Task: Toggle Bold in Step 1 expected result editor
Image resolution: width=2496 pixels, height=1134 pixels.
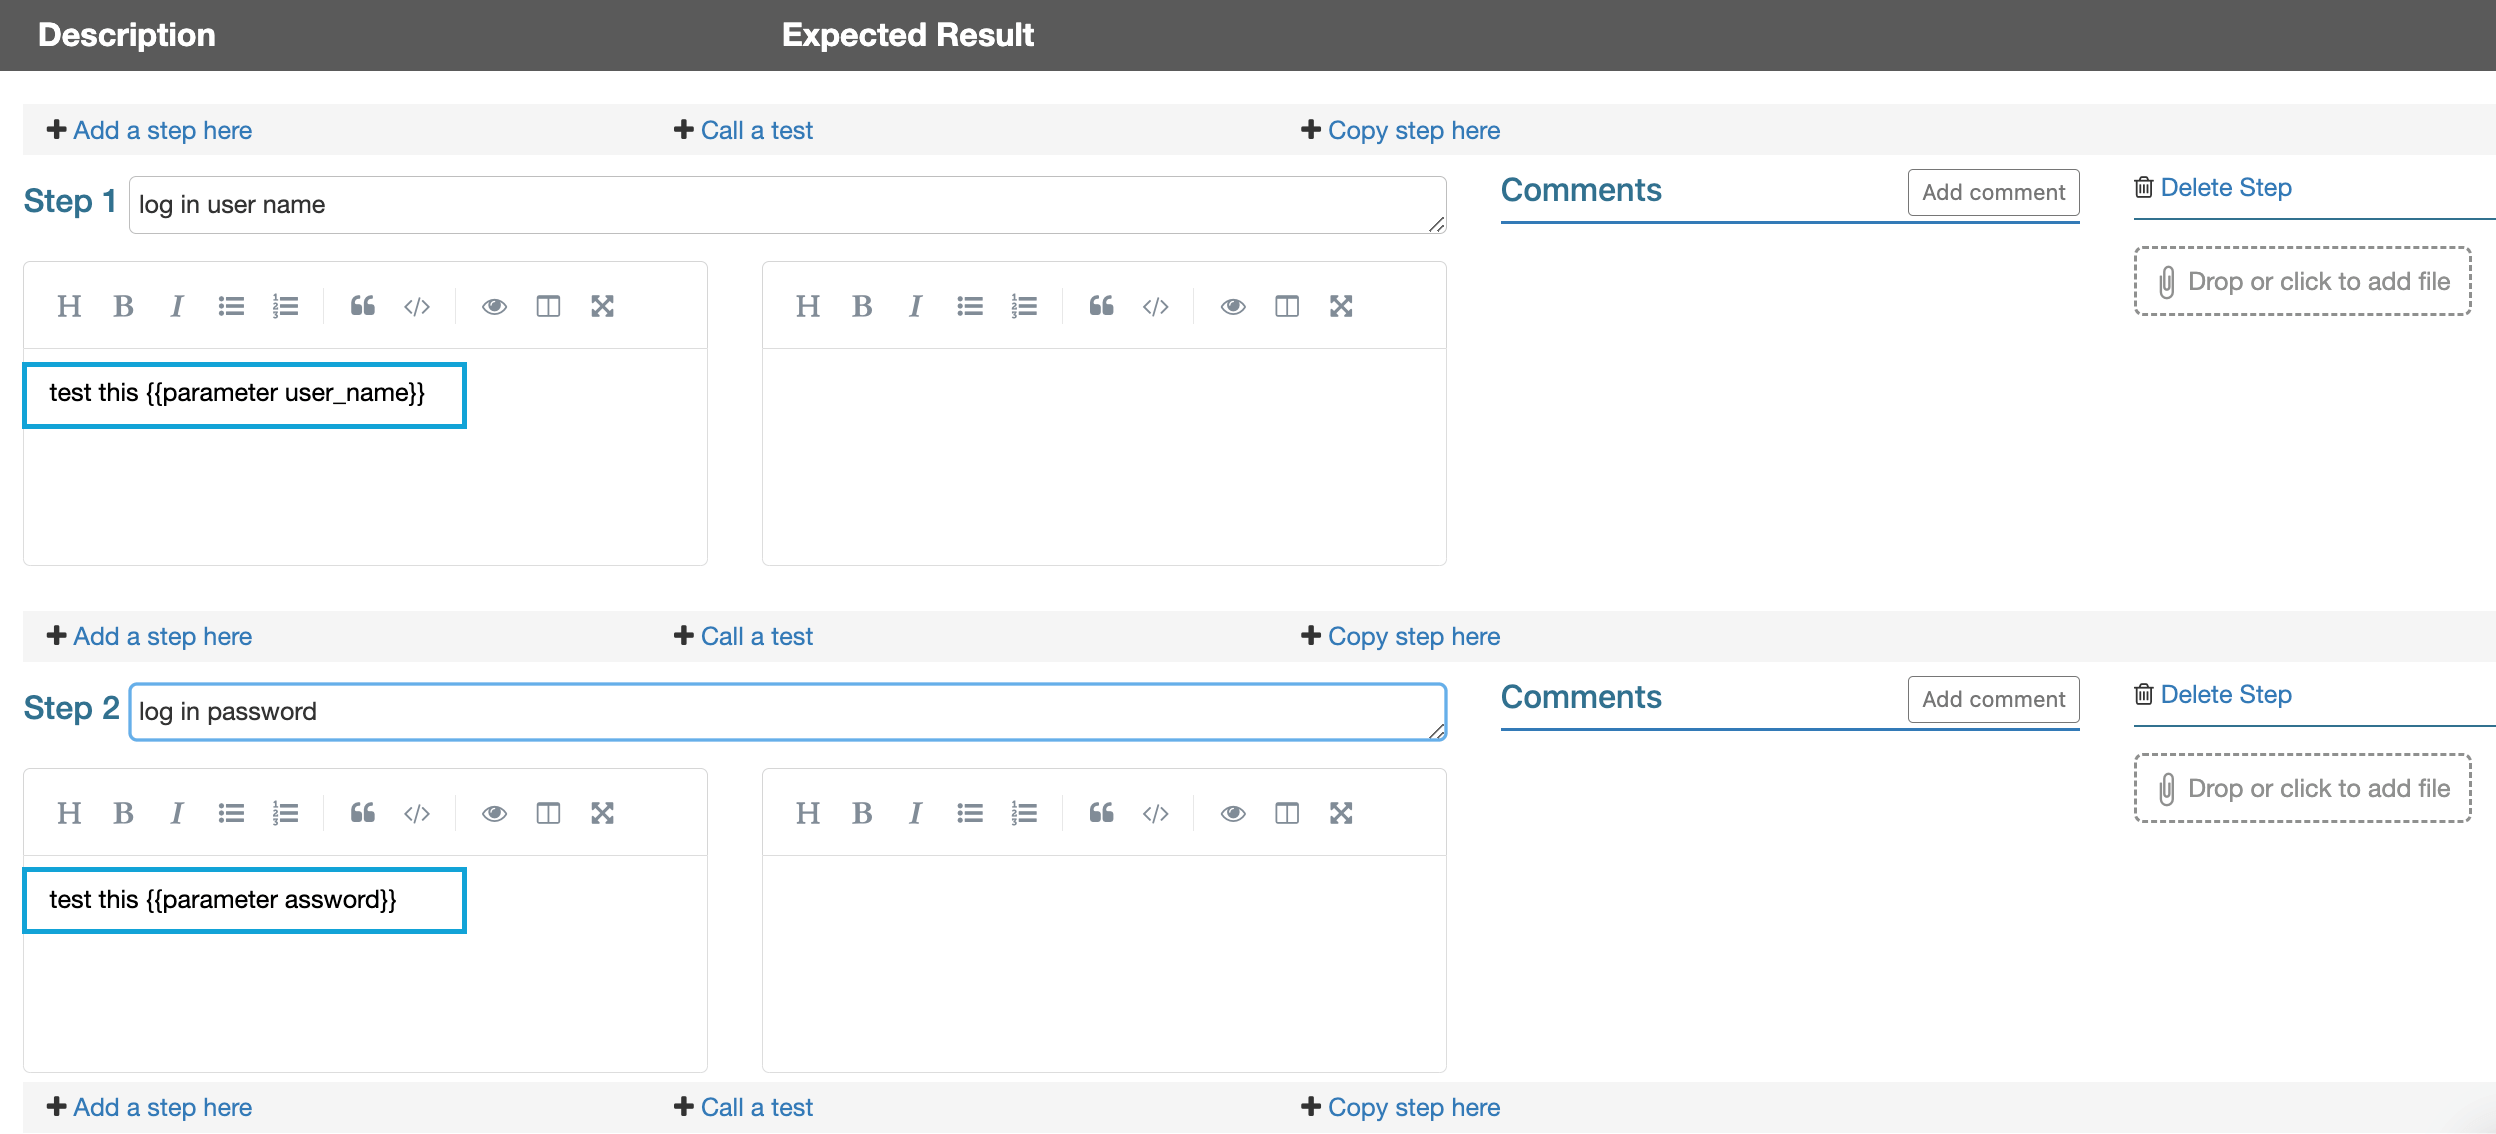Action: pos(862,306)
